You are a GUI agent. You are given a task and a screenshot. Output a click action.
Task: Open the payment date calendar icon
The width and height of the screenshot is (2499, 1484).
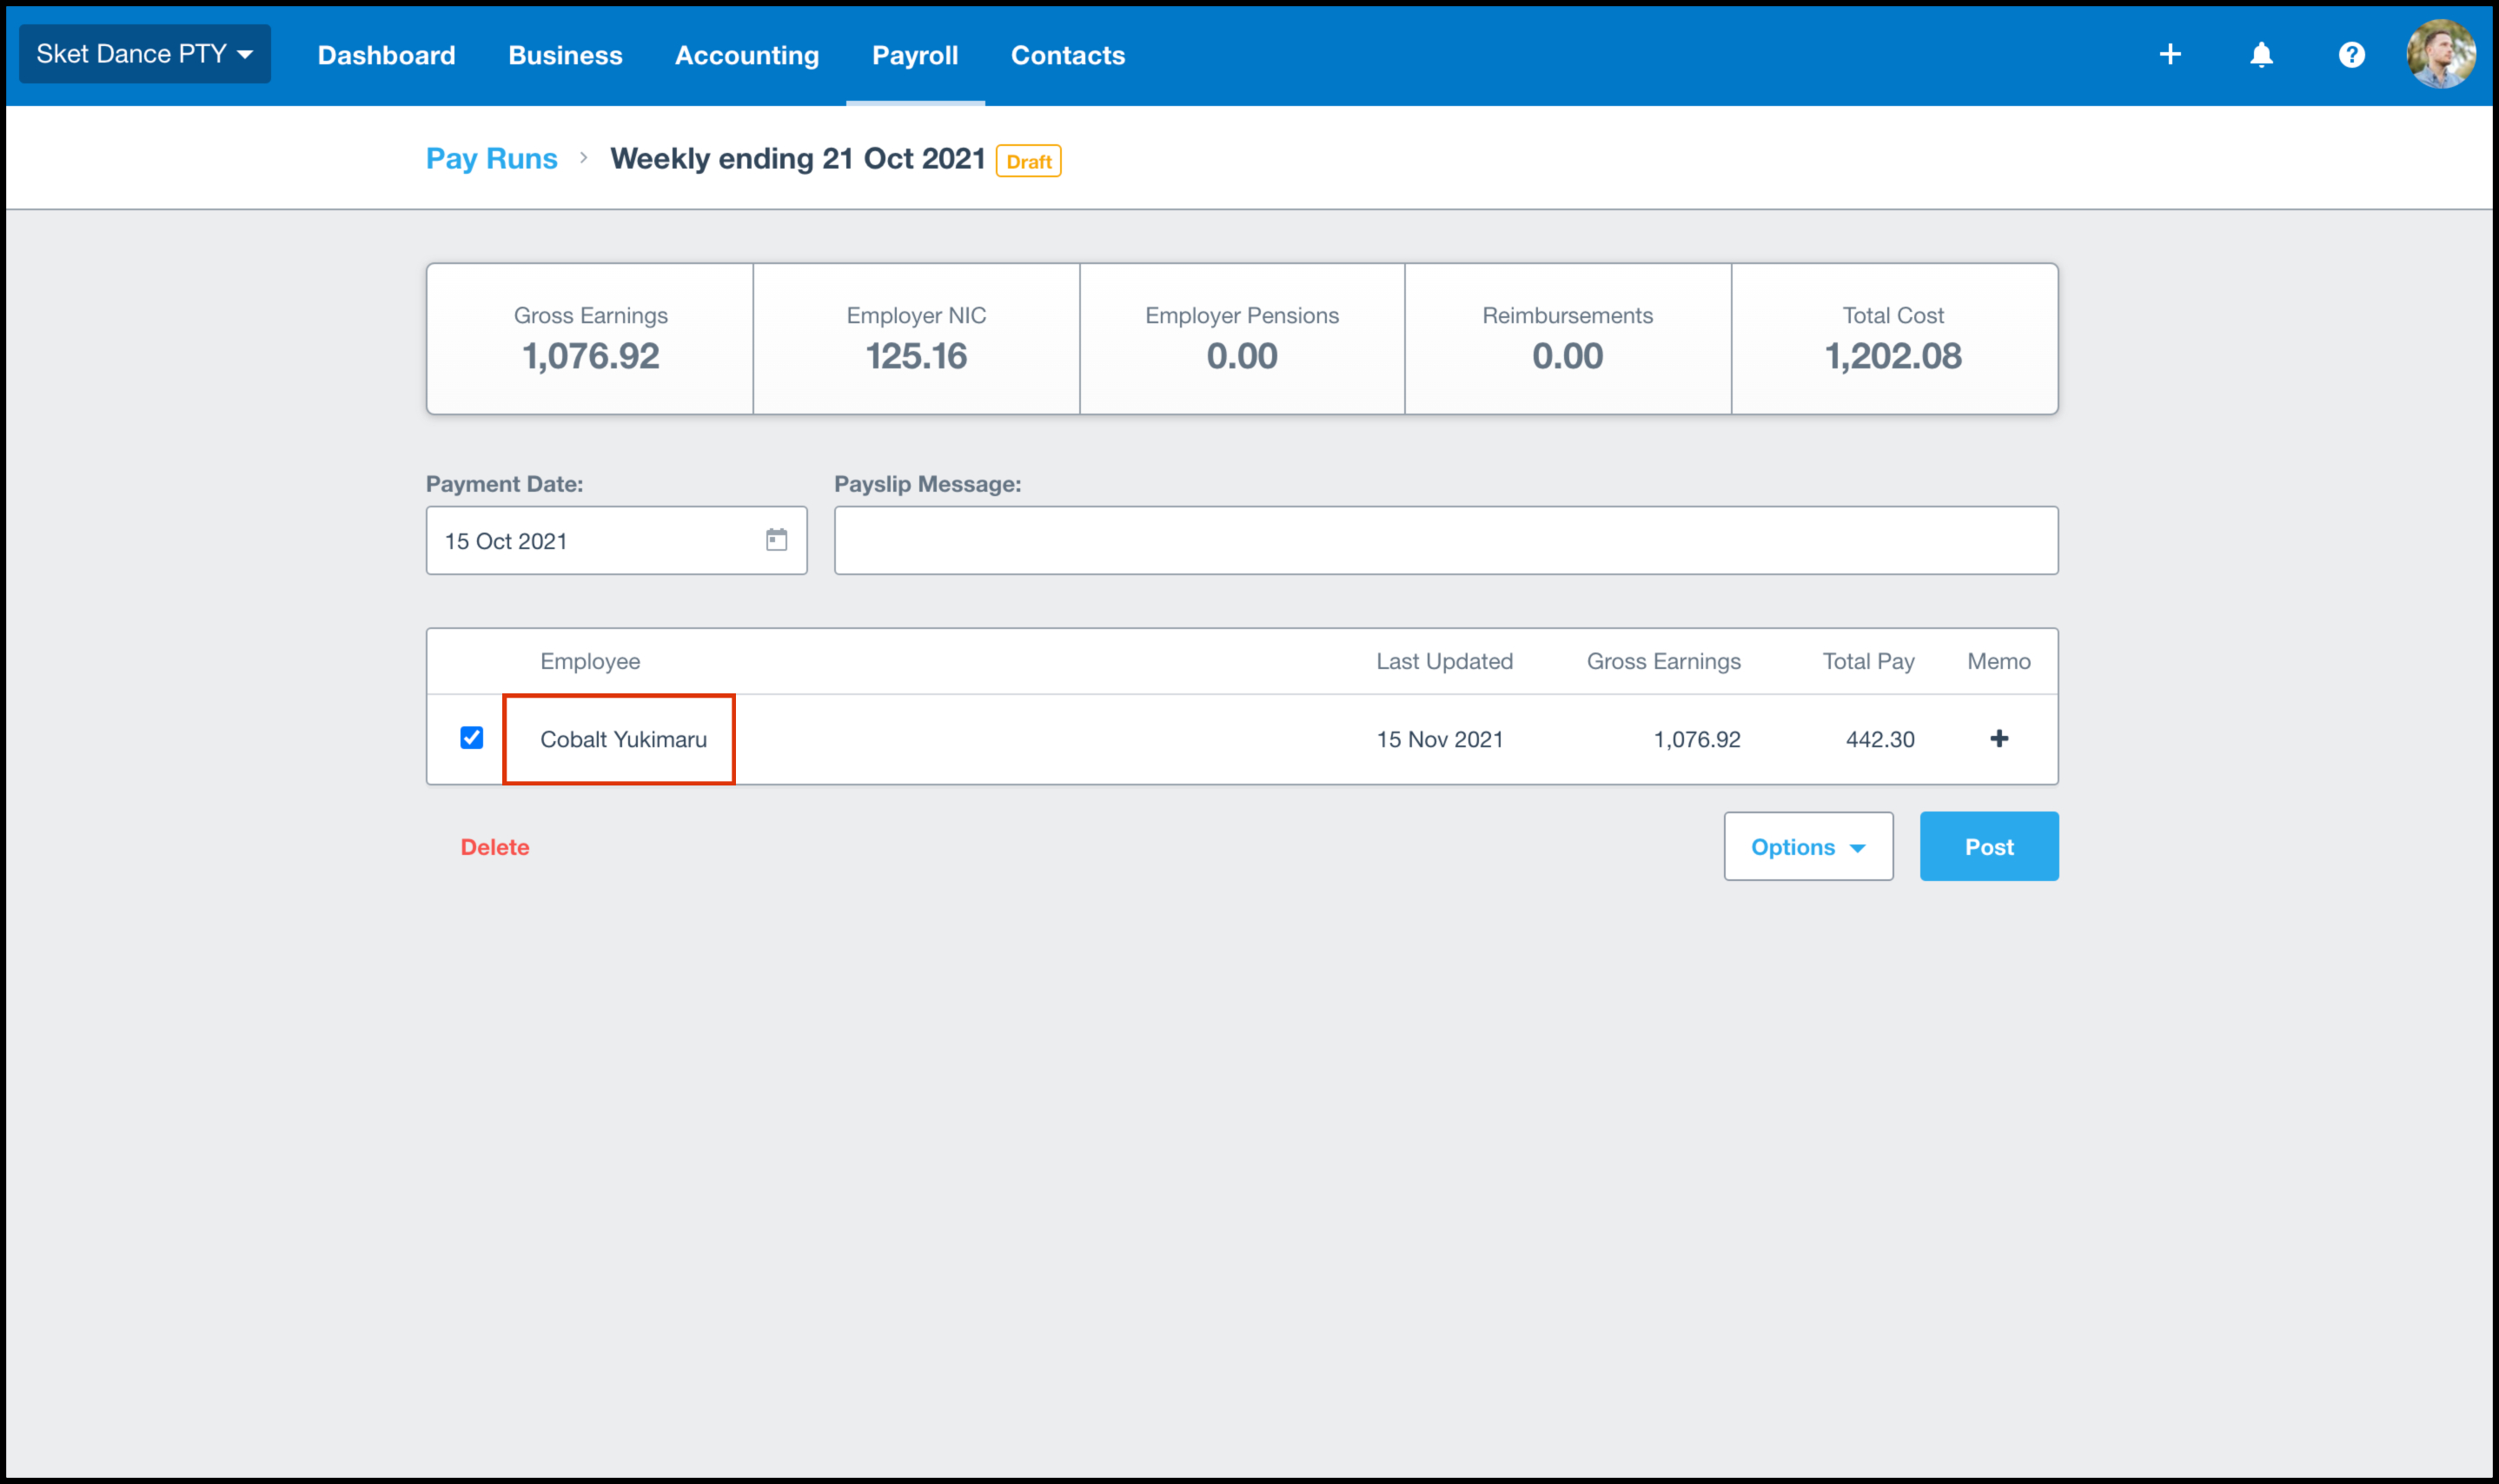click(776, 540)
